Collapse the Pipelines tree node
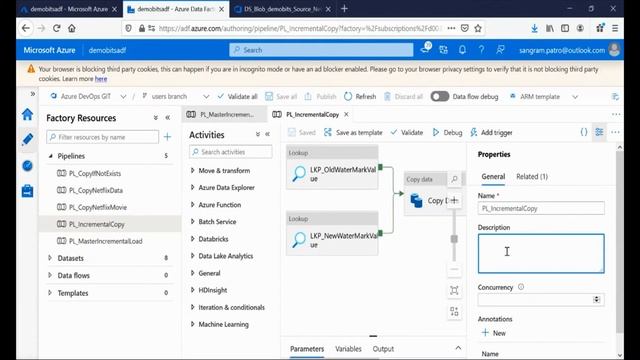The height and width of the screenshot is (360, 640). click(51, 156)
